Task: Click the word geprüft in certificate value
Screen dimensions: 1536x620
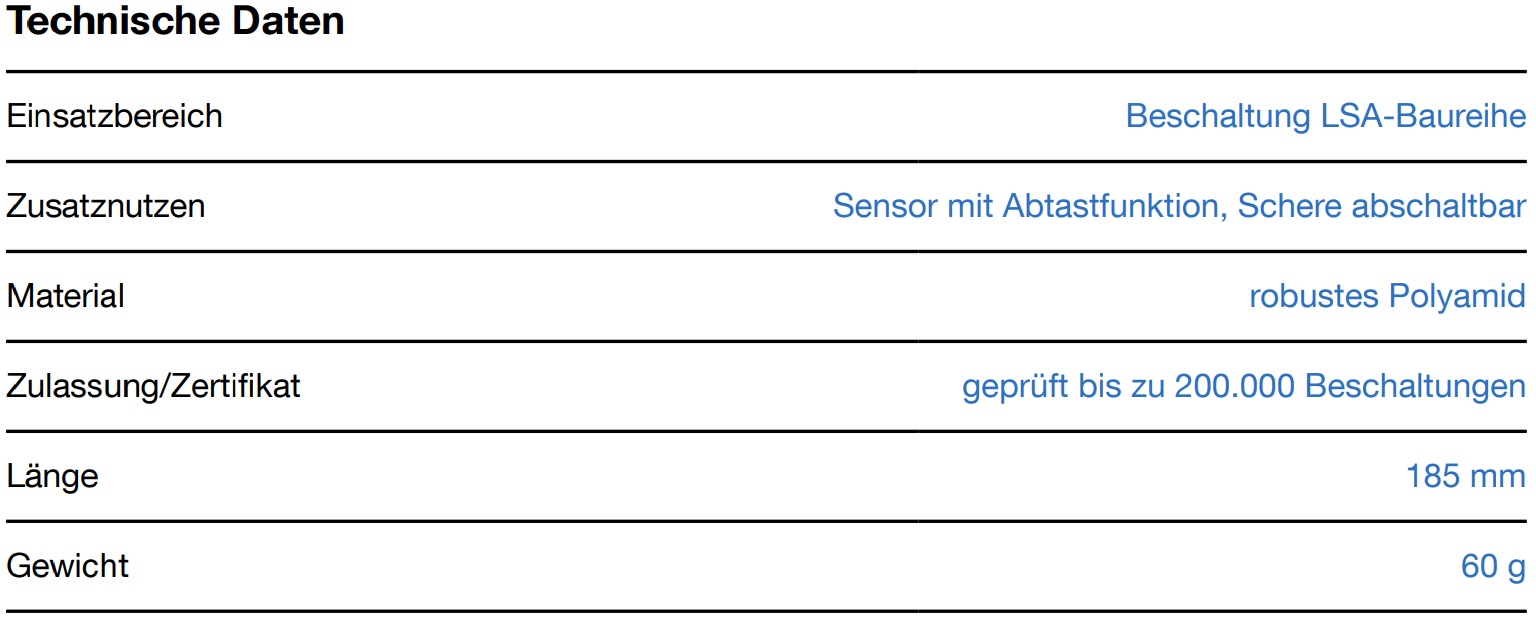Action: (x=1013, y=387)
